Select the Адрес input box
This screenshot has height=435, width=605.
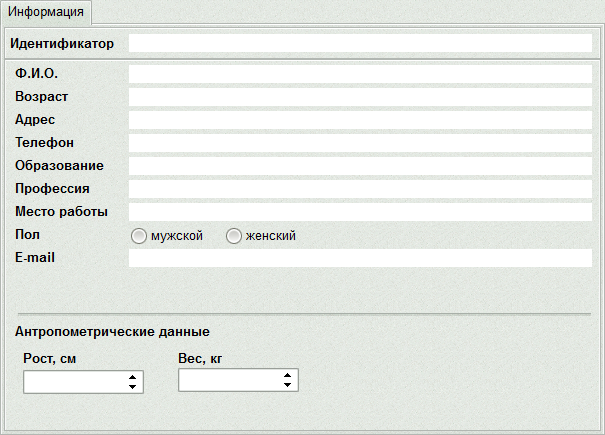[x=360, y=120]
